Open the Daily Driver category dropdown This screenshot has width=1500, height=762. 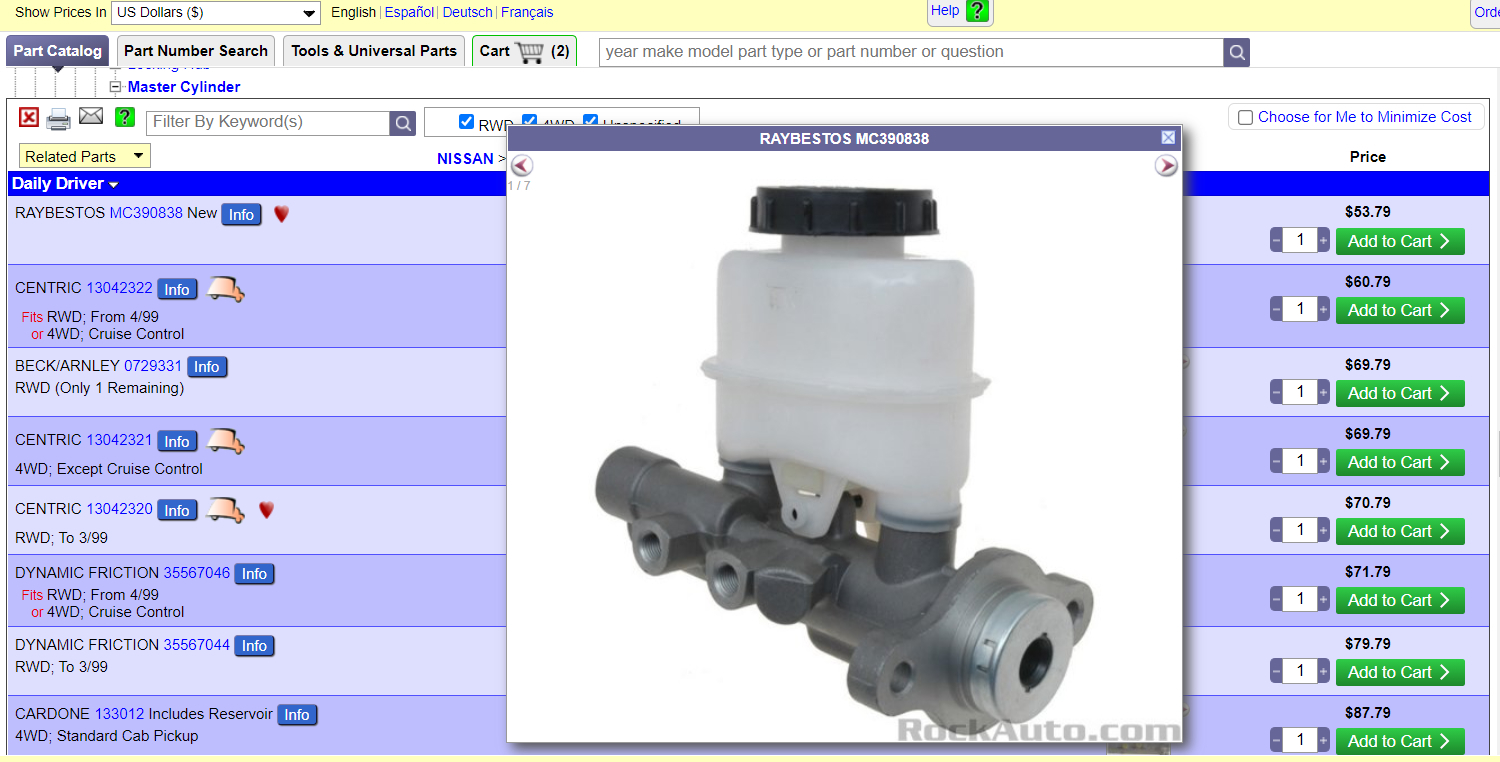coord(65,184)
